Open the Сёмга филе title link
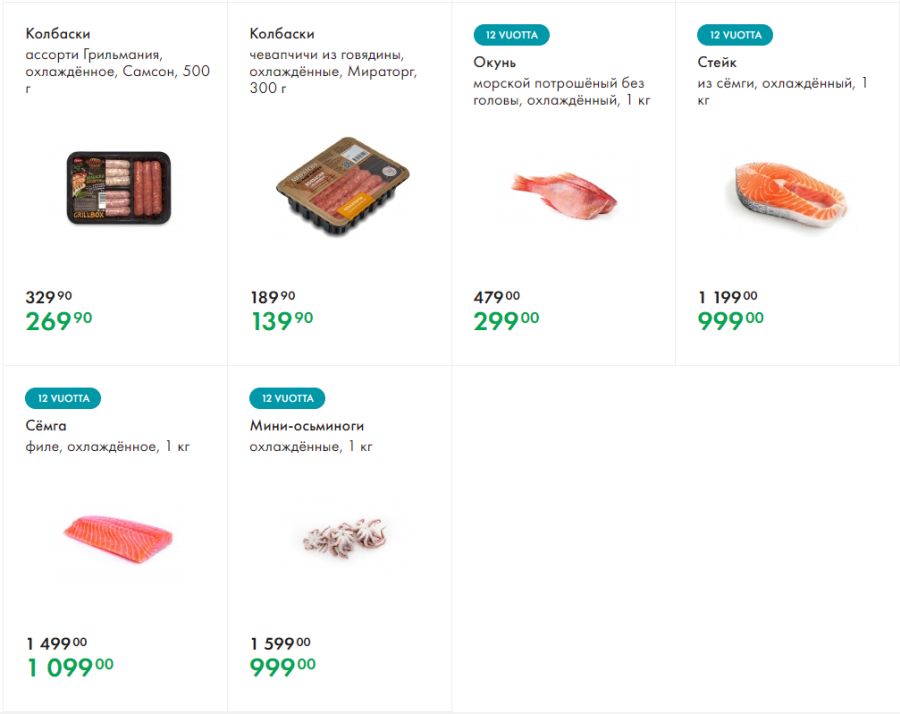The width and height of the screenshot is (900, 714). (x=46, y=426)
